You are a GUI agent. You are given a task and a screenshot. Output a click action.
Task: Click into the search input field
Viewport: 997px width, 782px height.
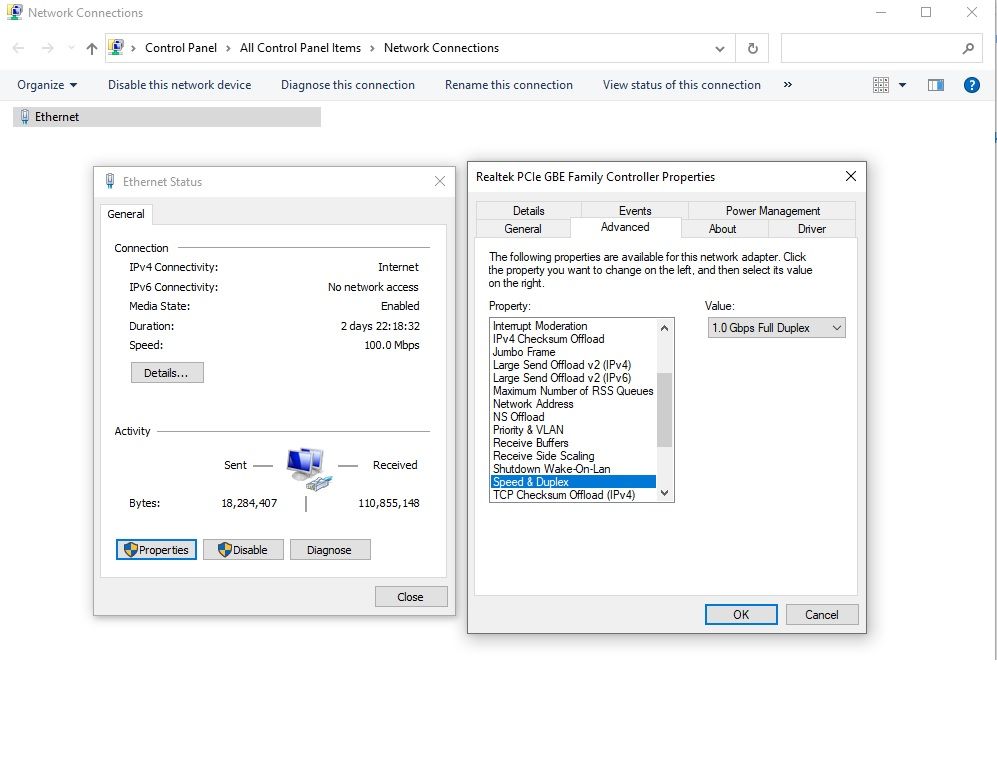(868, 48)
